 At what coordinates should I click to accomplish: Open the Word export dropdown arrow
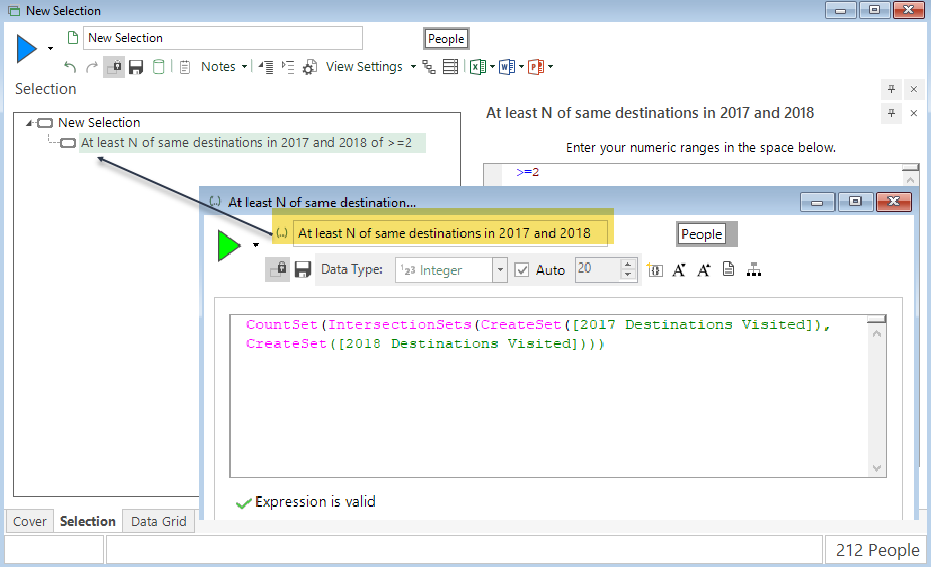pos(521,67)
